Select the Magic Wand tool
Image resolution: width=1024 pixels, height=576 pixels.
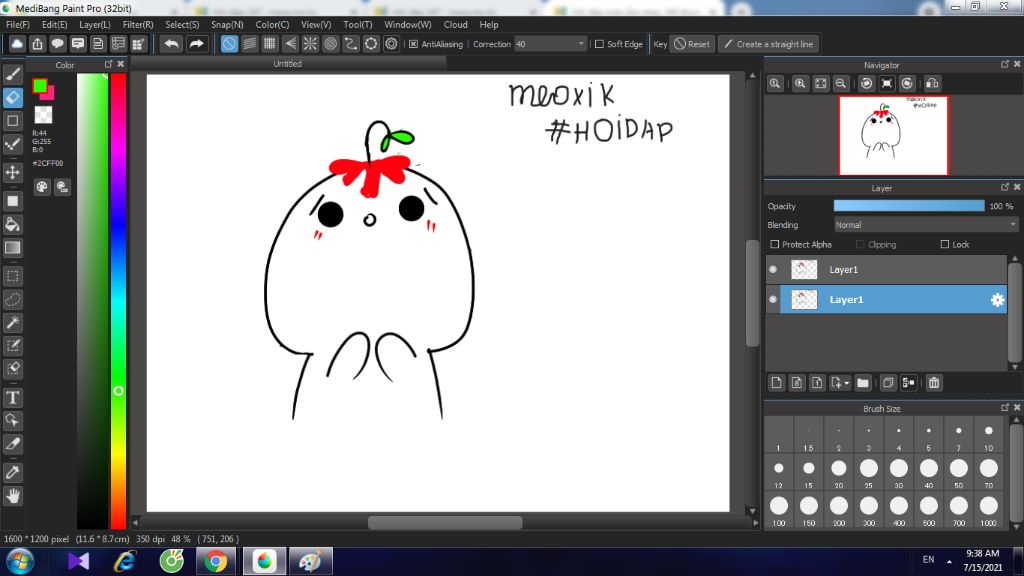coord(12,323)
